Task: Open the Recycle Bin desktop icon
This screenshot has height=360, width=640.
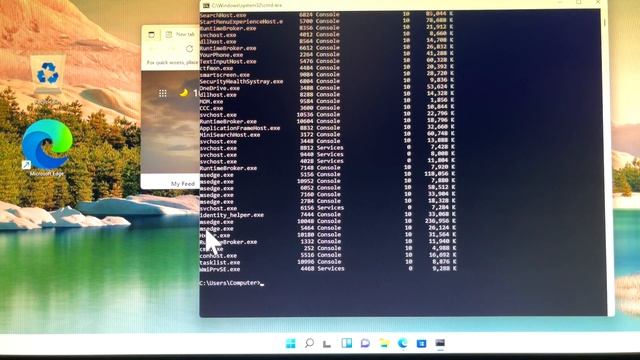Action: tap(48, 74)
